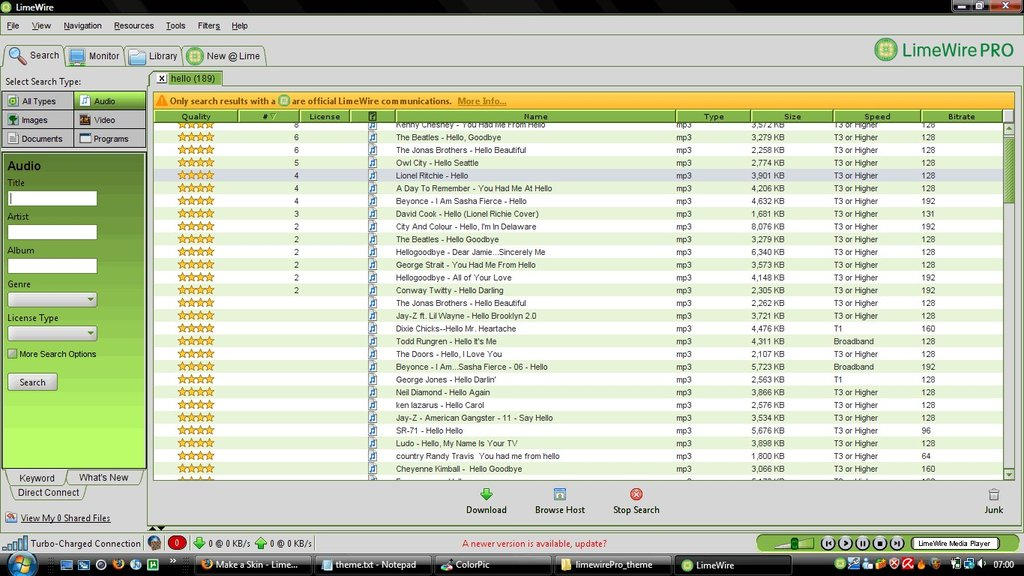Pause playback in the media player
The image size is (1024, 576).
861,543
